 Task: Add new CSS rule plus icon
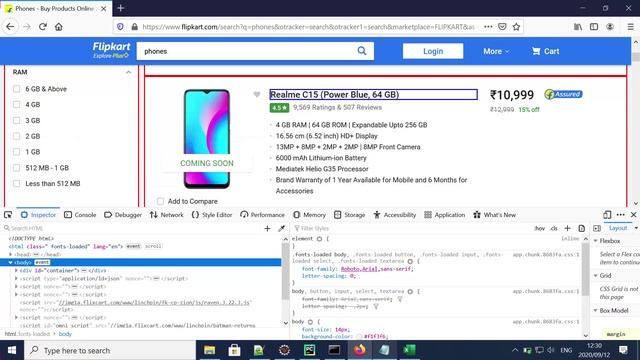567,228
